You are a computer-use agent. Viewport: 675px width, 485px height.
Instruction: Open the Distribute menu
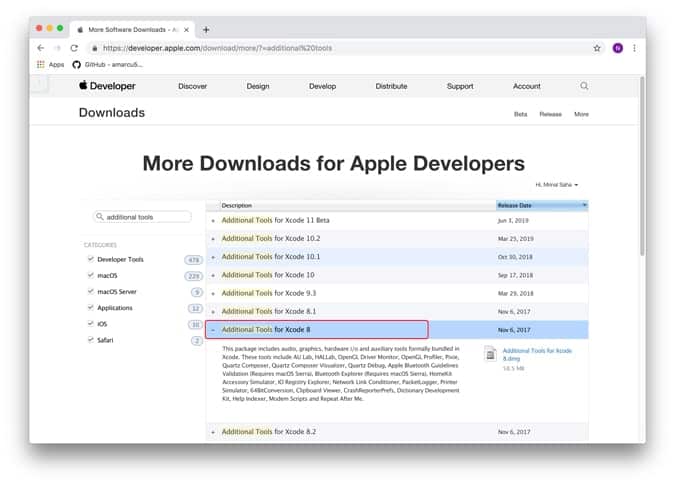click(x=391, y=86)
